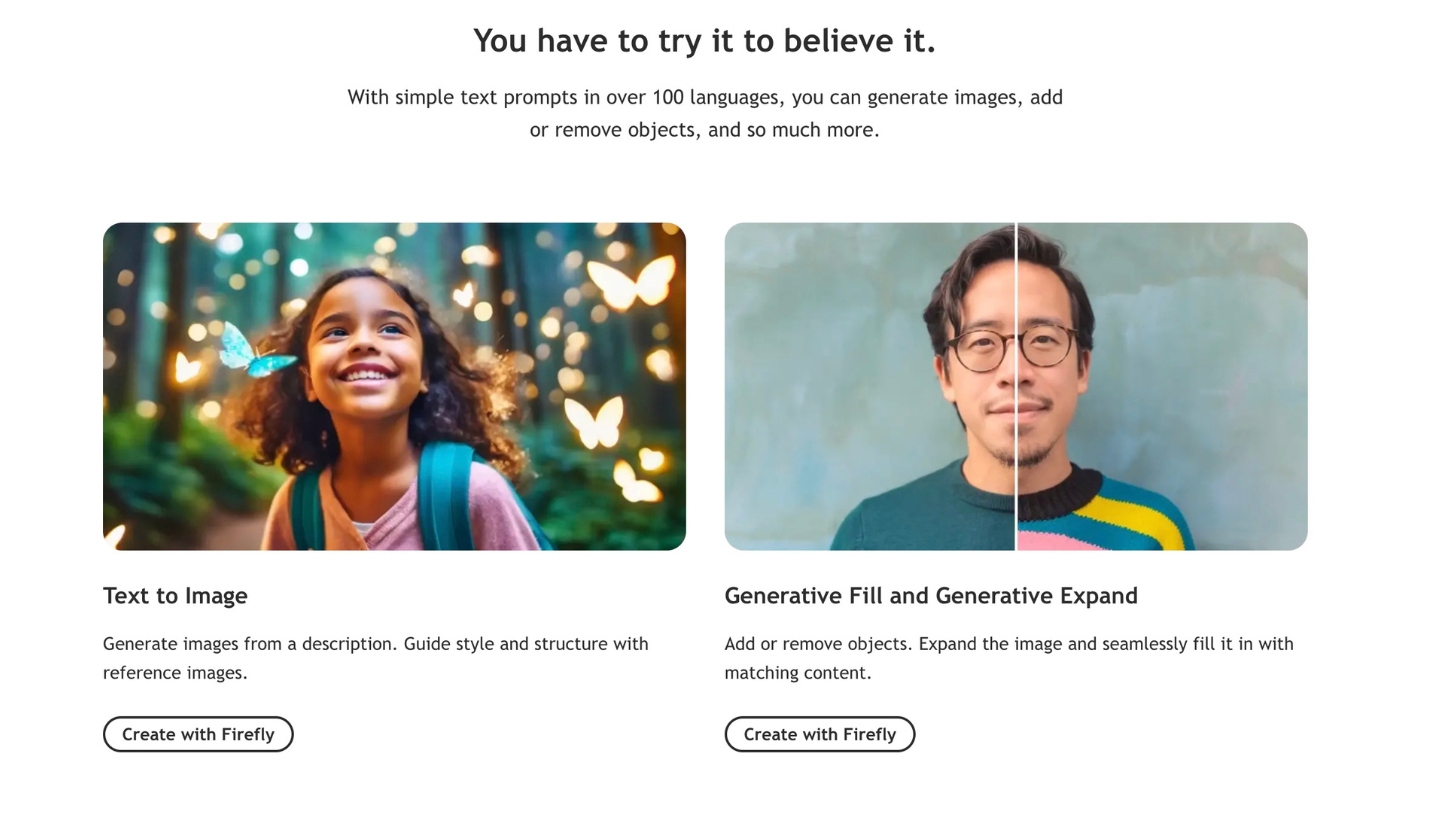Click the girl's smiling face
Viewport: 1456px width, 816px height.
pyautogui.click(x=365, y=350)
